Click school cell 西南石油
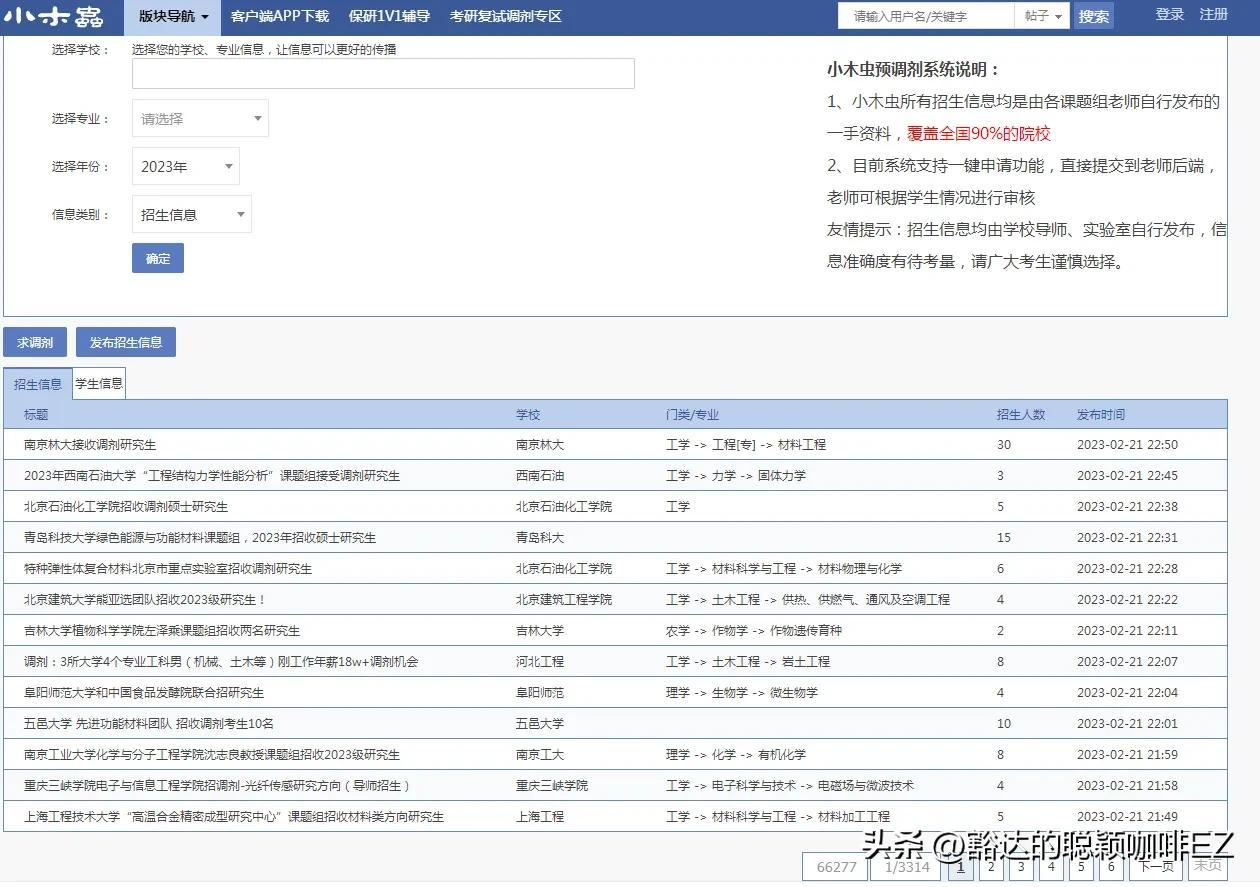 [540, 475]
